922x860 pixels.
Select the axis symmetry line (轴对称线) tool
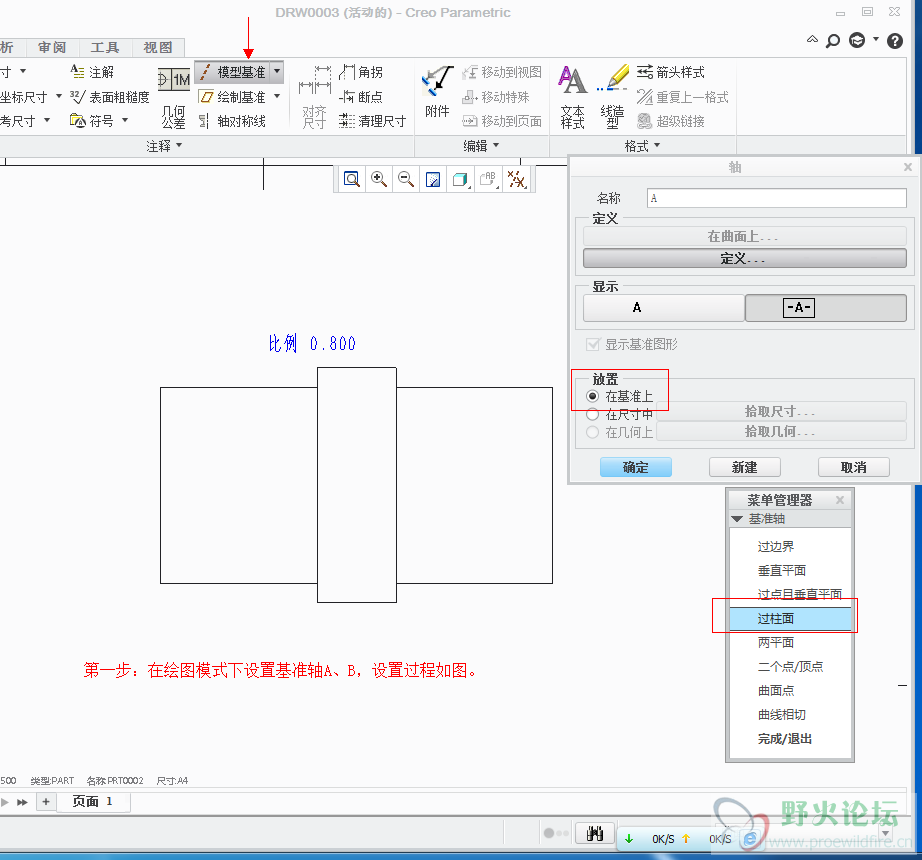click(x=233, y=121)
